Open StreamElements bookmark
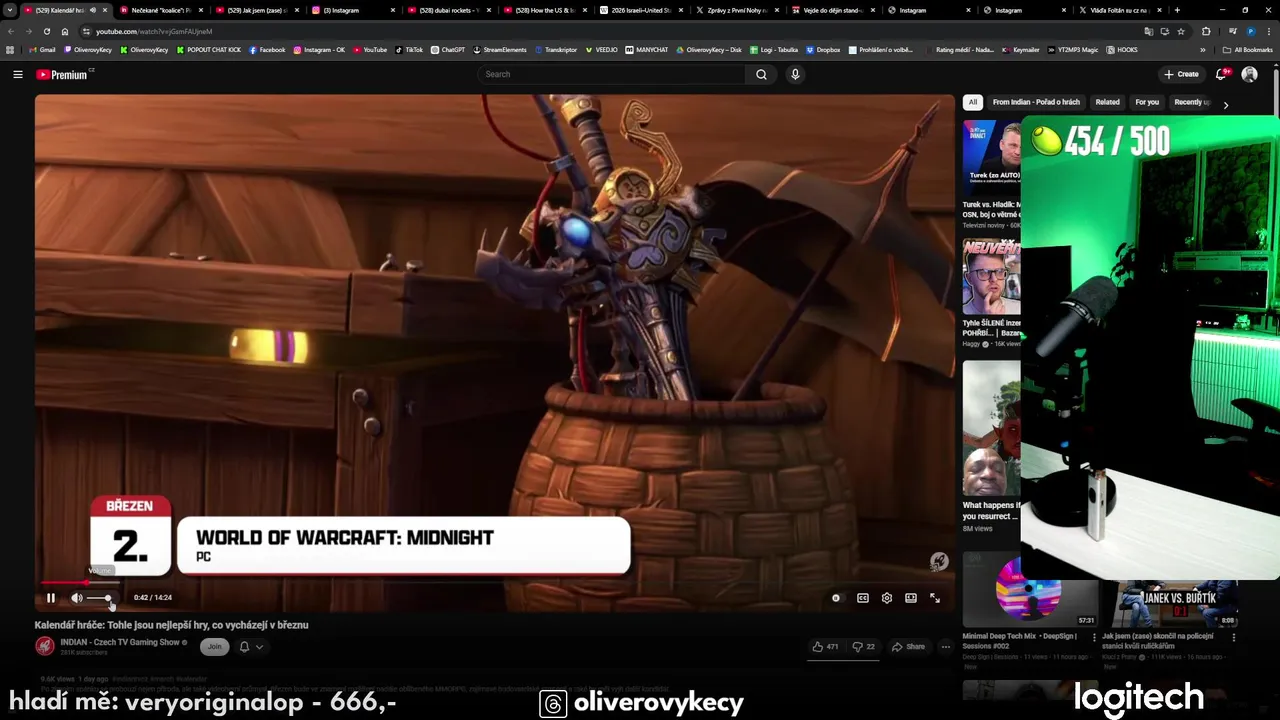 coord(500,50)
